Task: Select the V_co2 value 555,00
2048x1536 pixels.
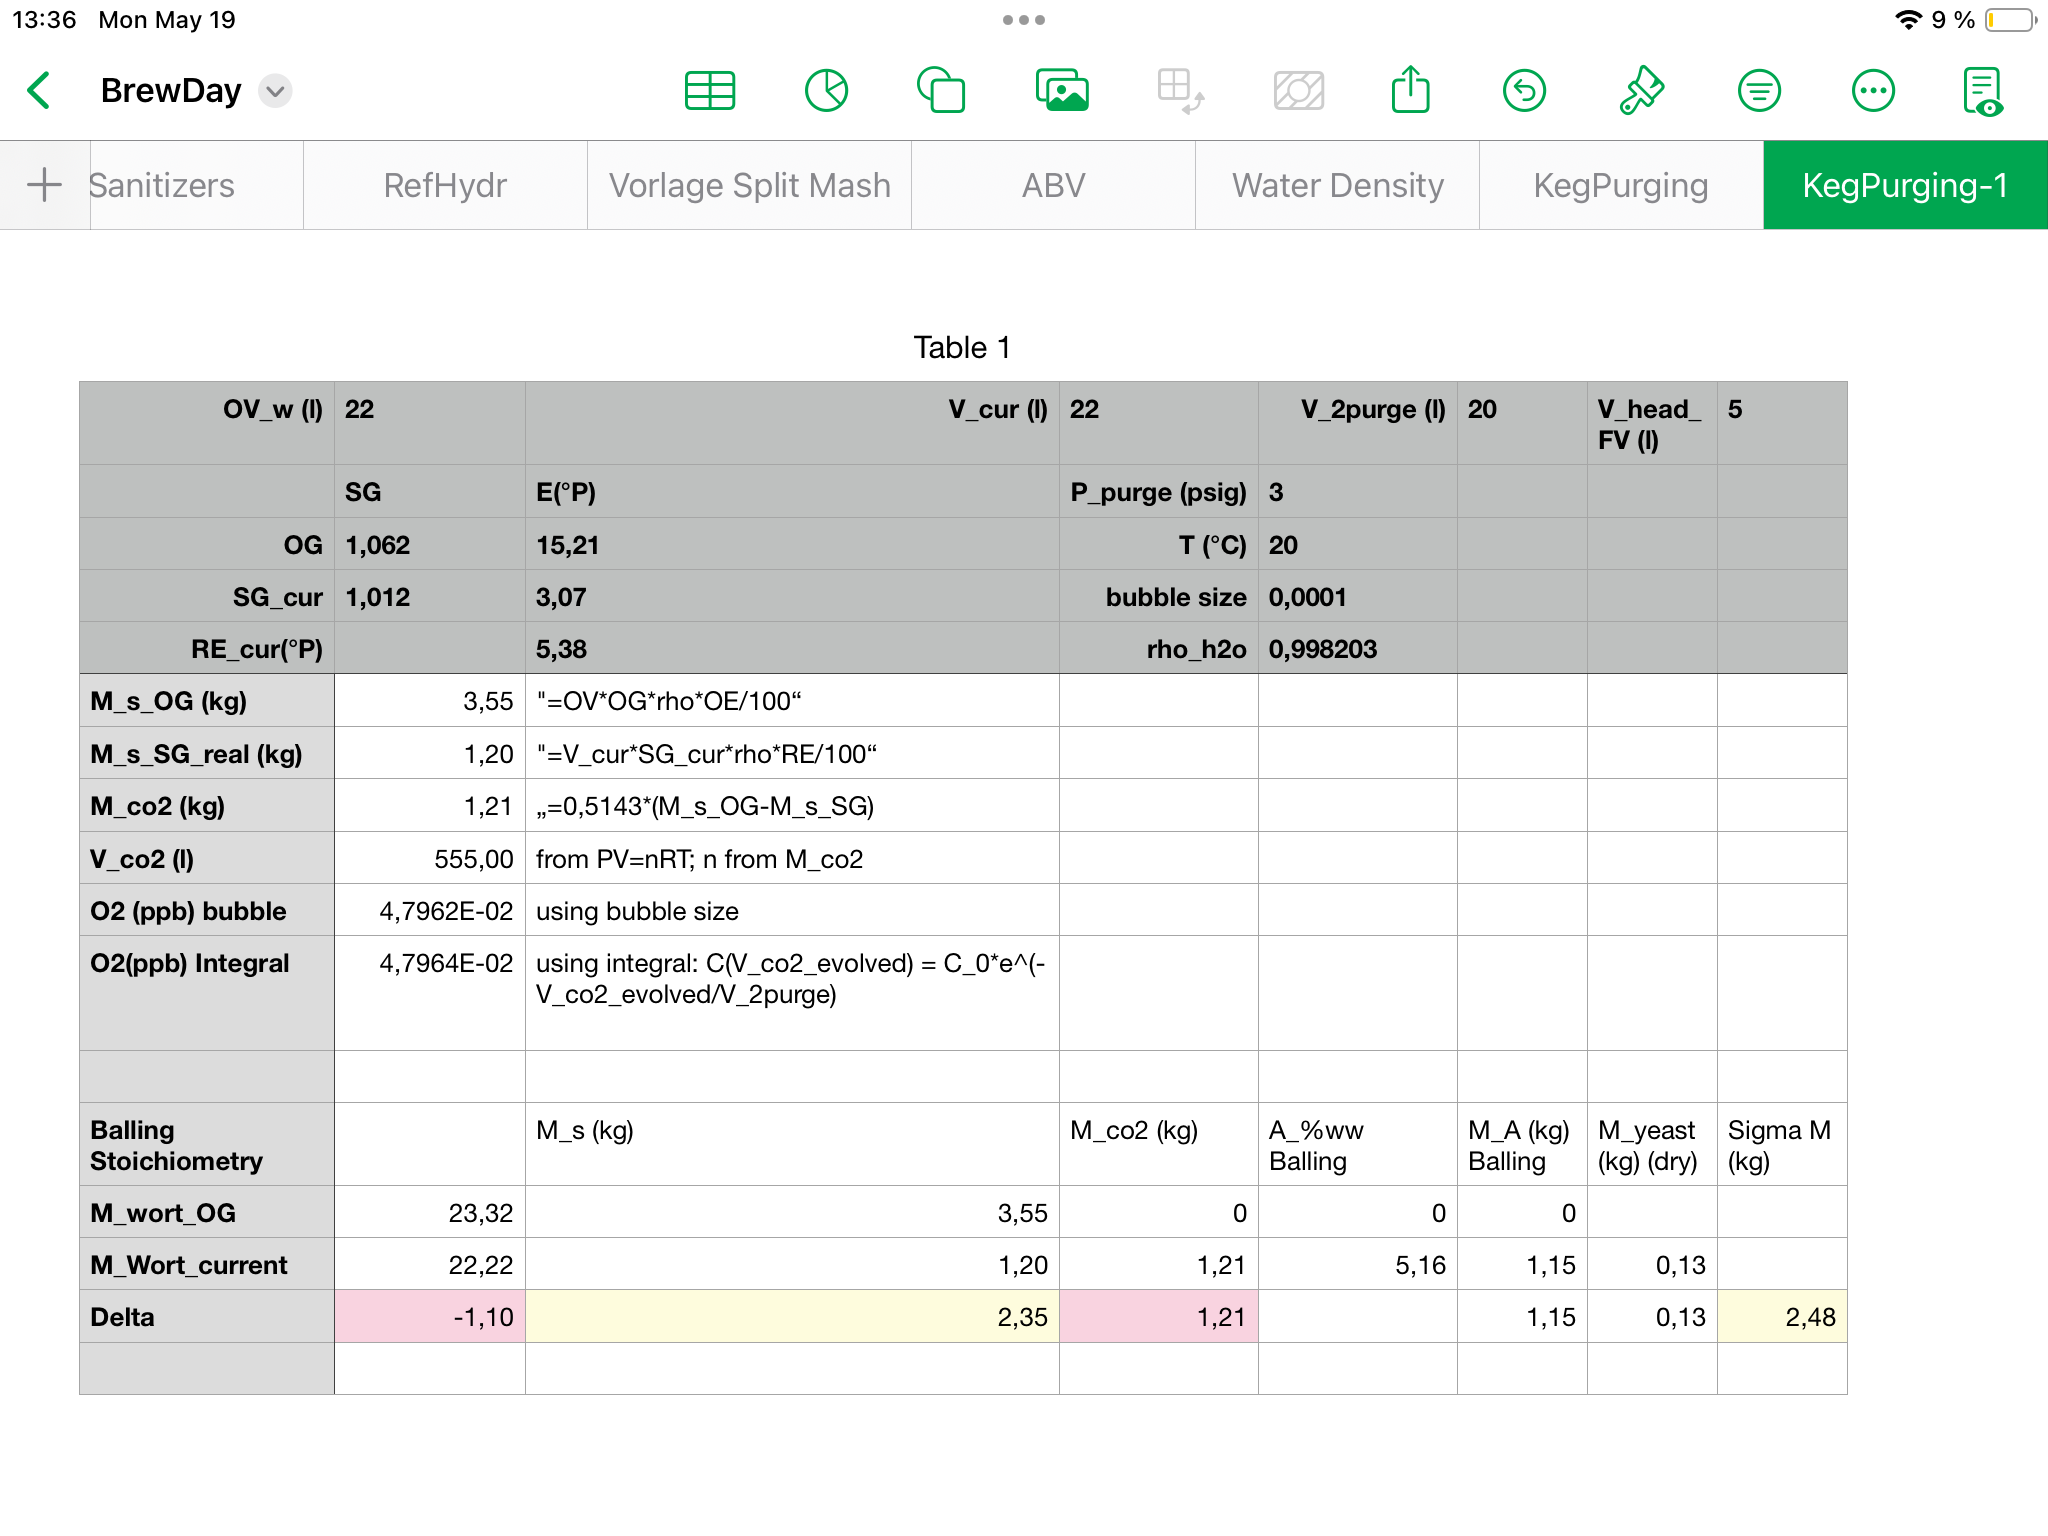Action: (430, 859)
